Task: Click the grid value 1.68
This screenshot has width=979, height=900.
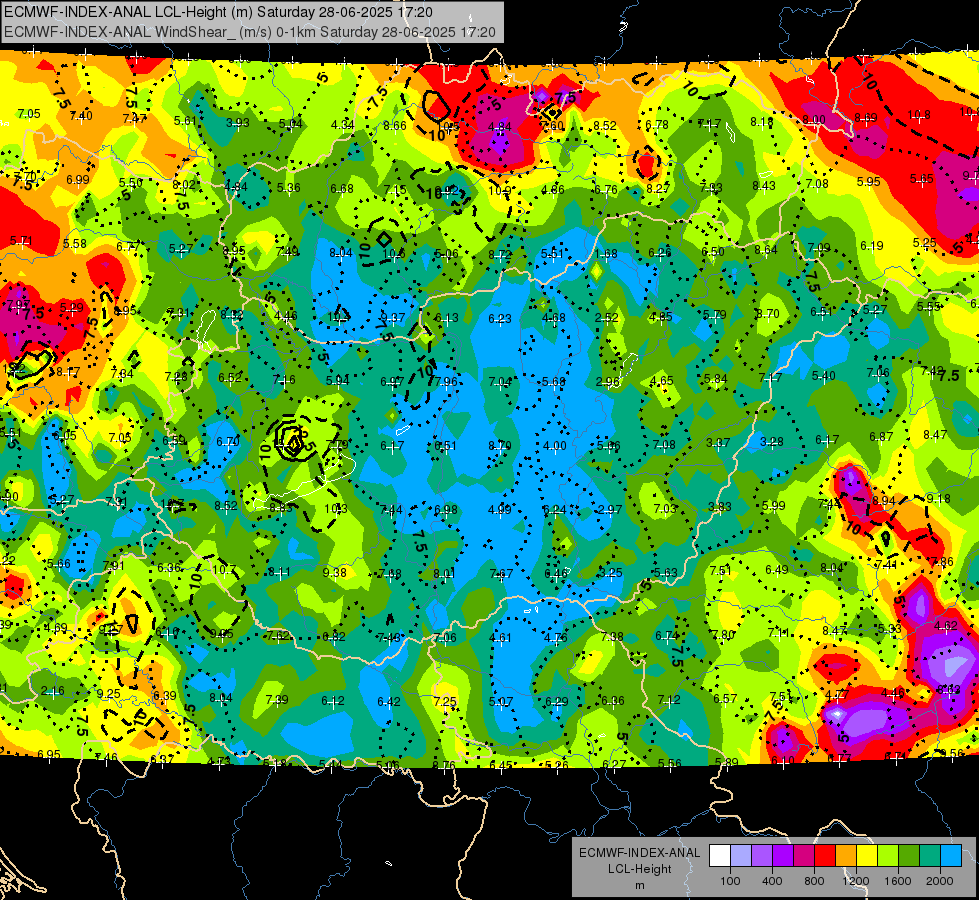Action: pyautogui.click(x=606, y=254)
